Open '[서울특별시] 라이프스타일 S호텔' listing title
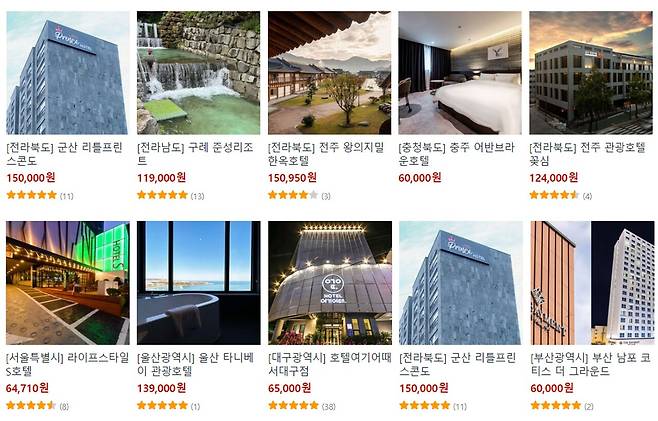The width and height of the screenshot is (658, 421). (67, 364)
